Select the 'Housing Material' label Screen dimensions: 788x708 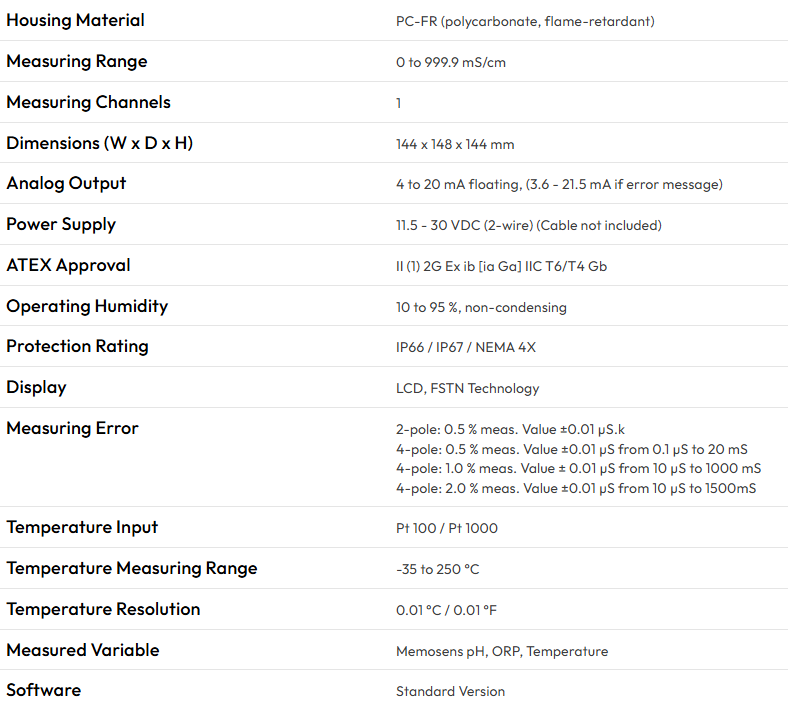click(x=75, y=21)
